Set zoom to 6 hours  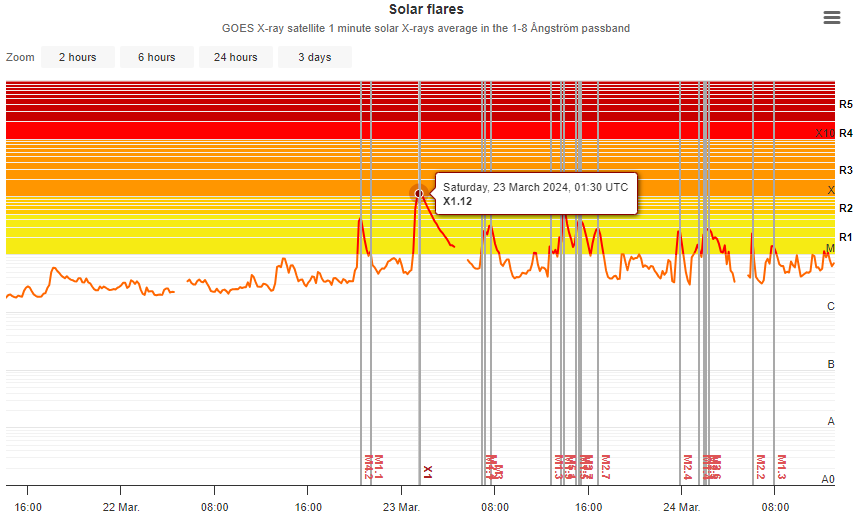[156, 57]
